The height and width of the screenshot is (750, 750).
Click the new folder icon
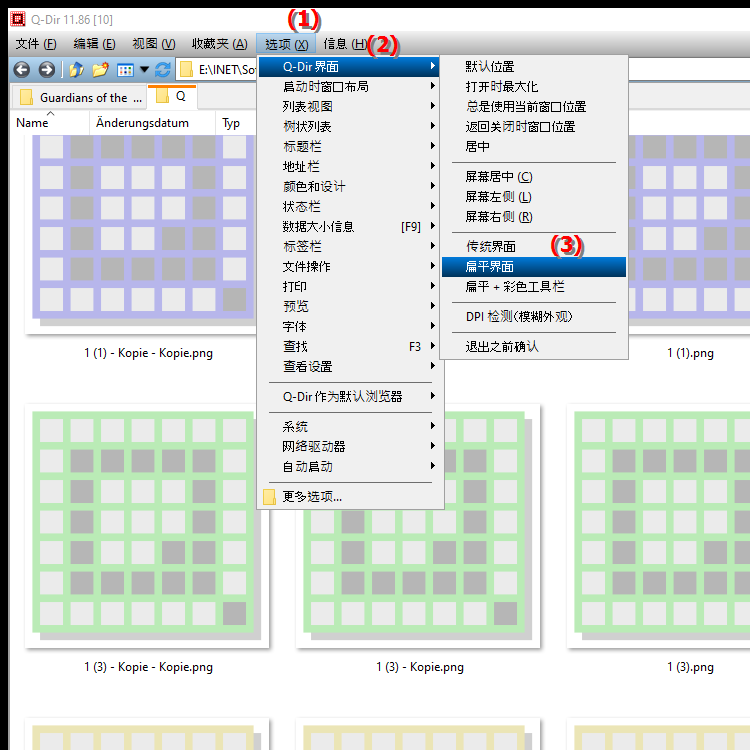[100, 70]
